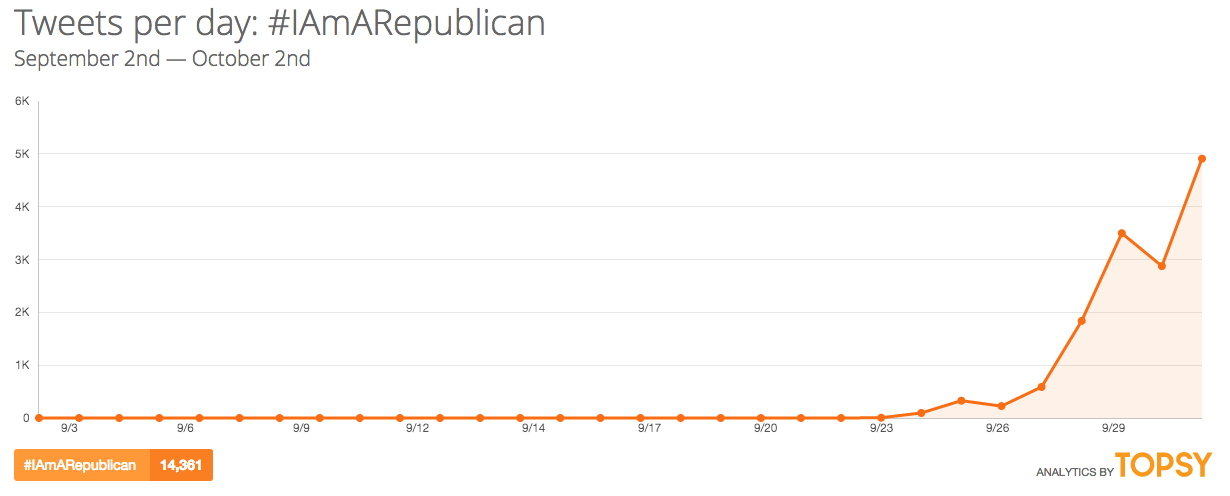Image resolution: width=1230 pixels, height=496 pixels.
Task: Click the "September 2nd — October 2nd" subtitle
Action: point(162,58)
